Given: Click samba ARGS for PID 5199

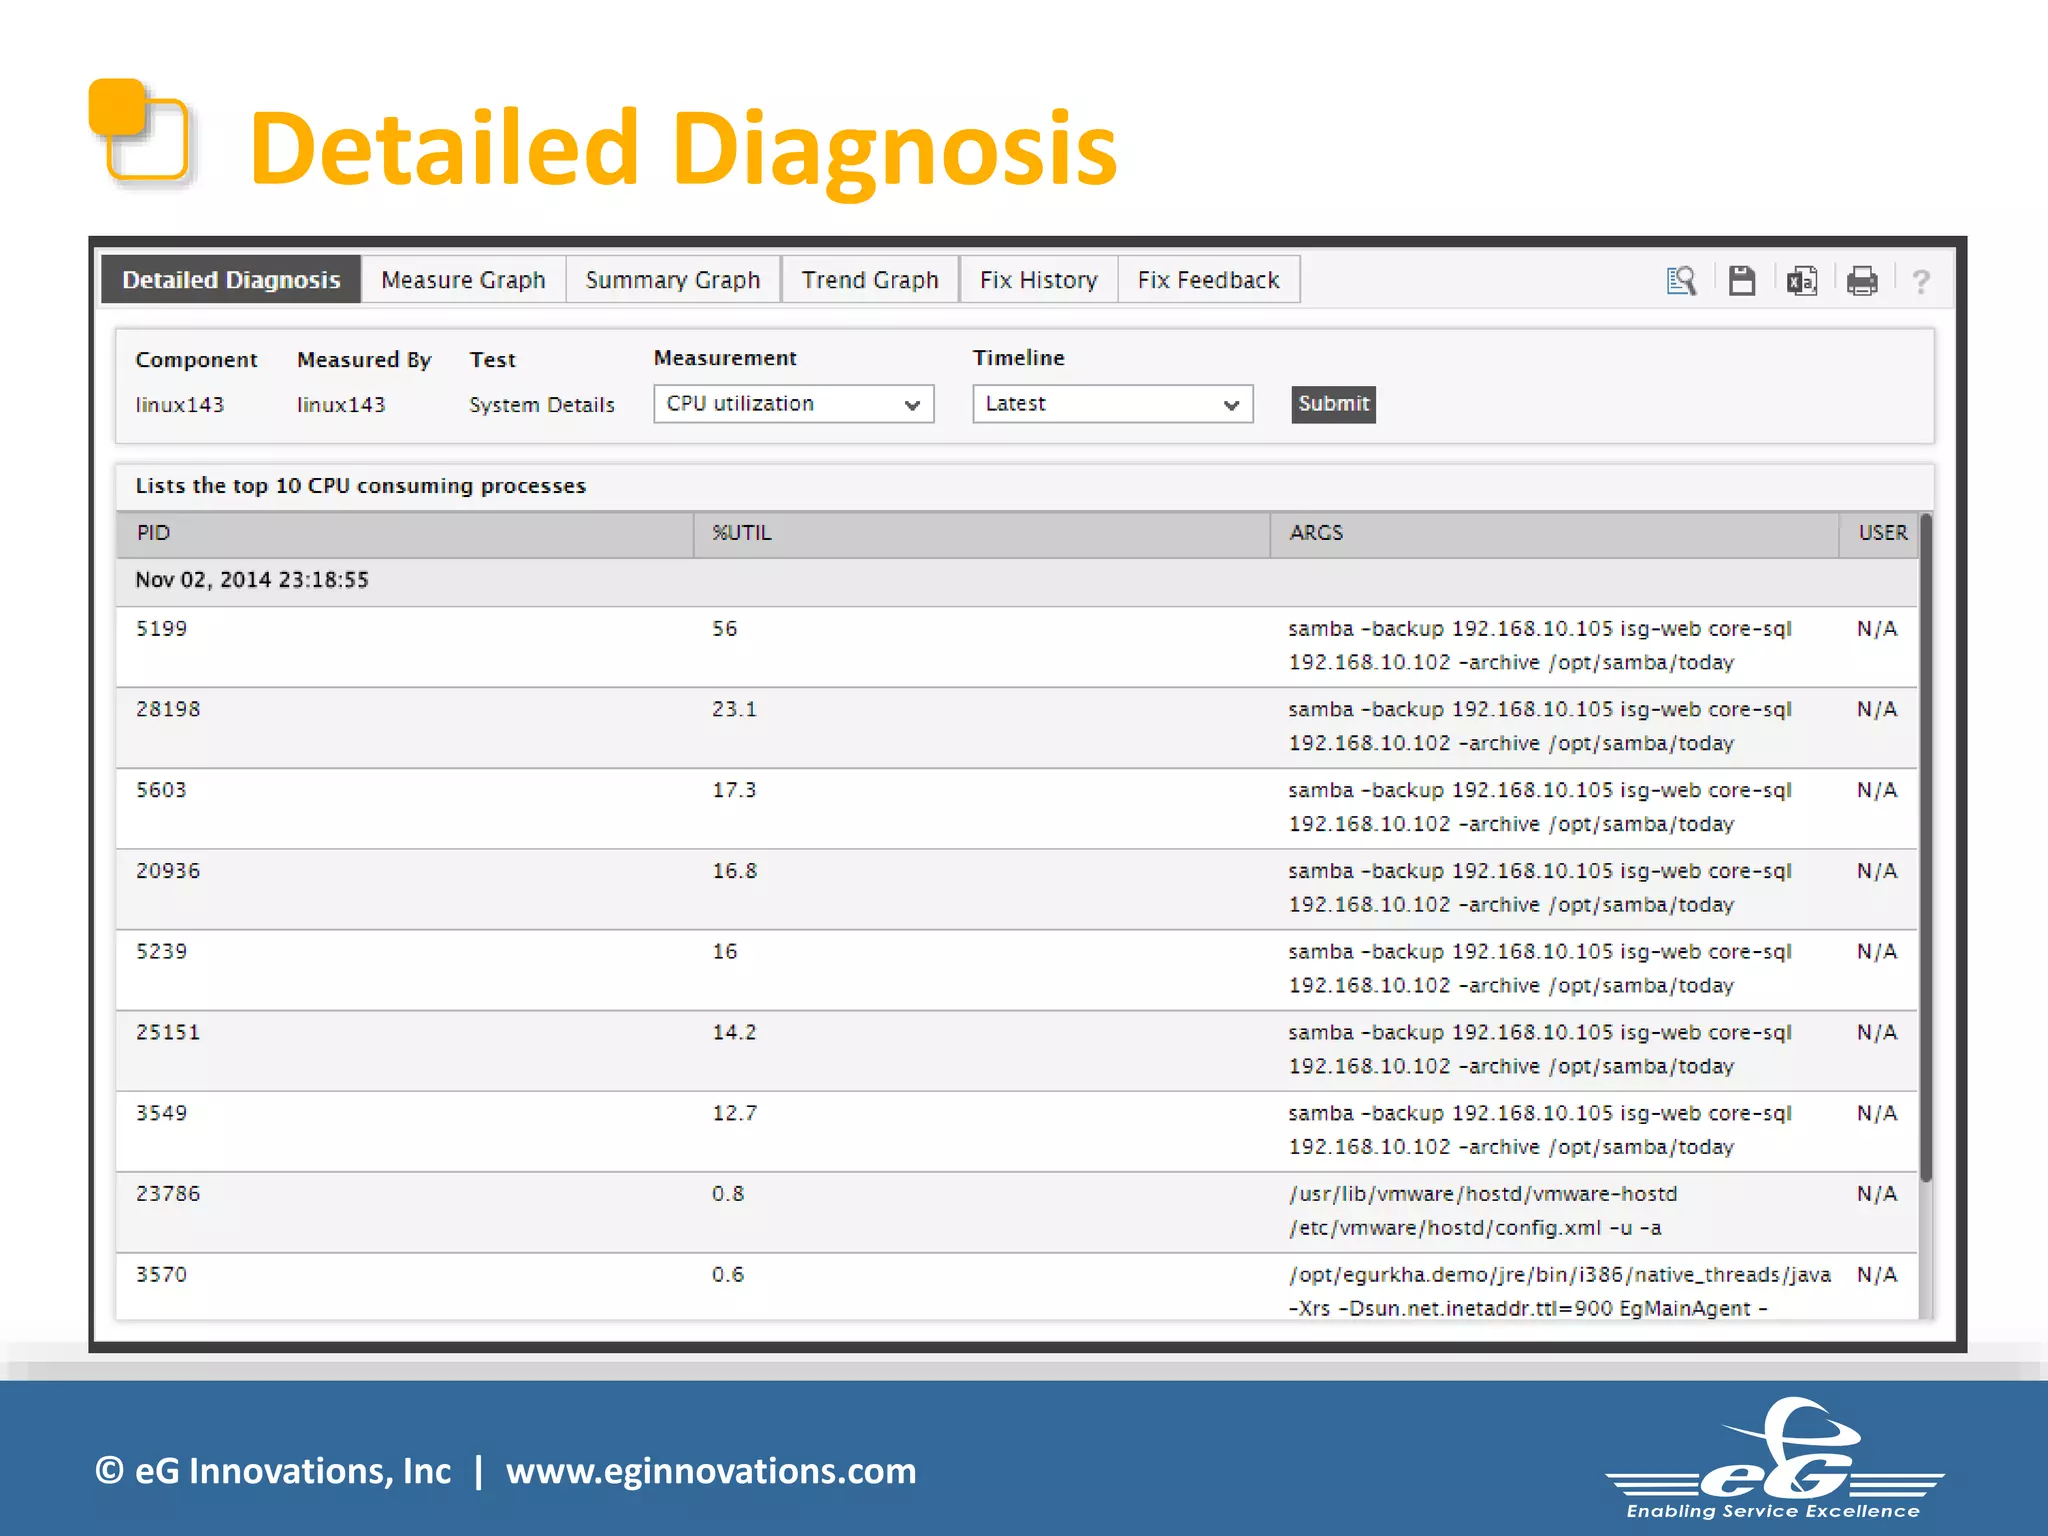Looking at the screenshot, I should [x=1540, y=646].
